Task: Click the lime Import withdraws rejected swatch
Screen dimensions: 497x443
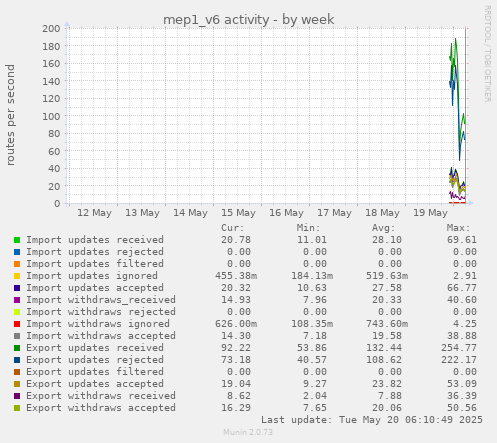Action: (x=17, y=312)
